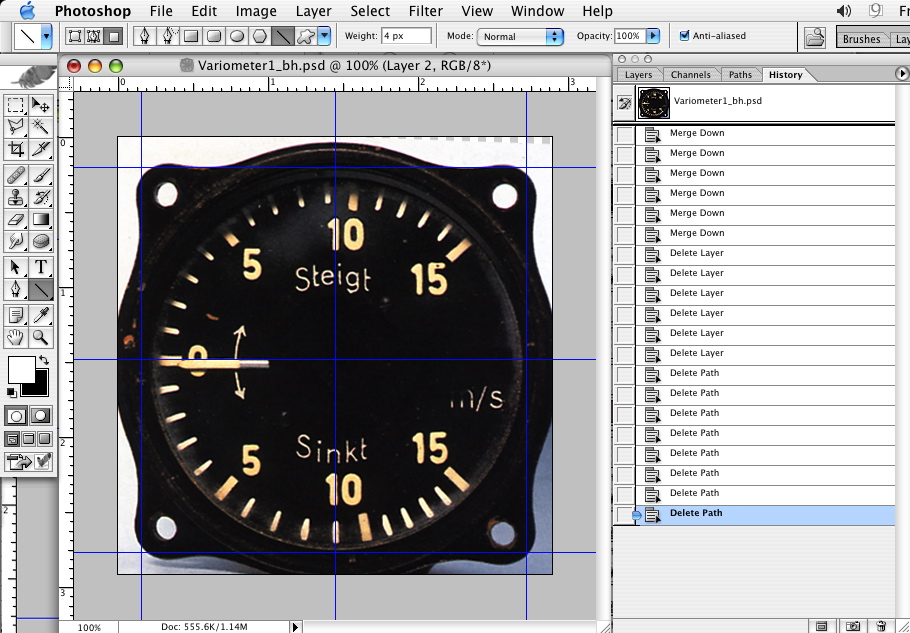
Task: Select the first Delete Layer history state
Action: tap(696, 253)
